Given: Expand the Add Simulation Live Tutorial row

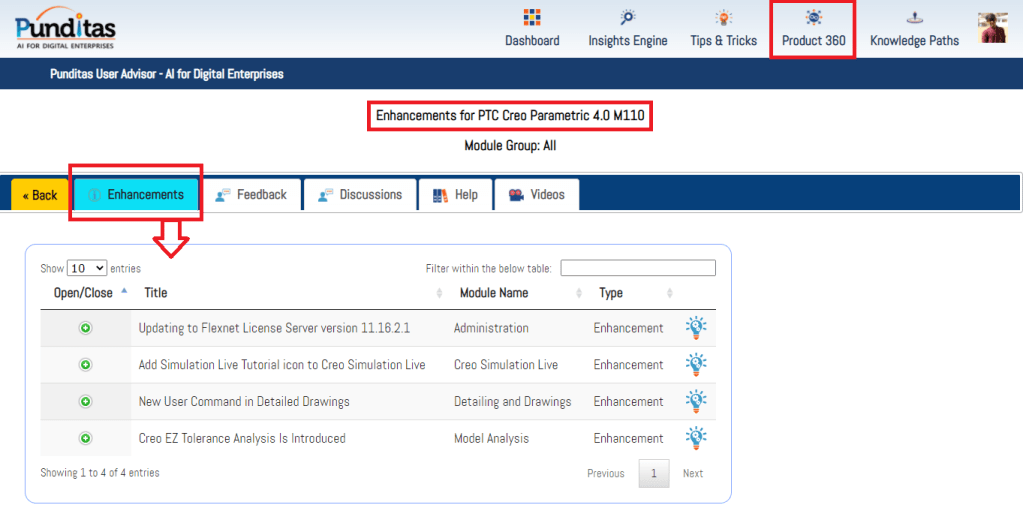Looking at the screenshot, I should 86,365.
